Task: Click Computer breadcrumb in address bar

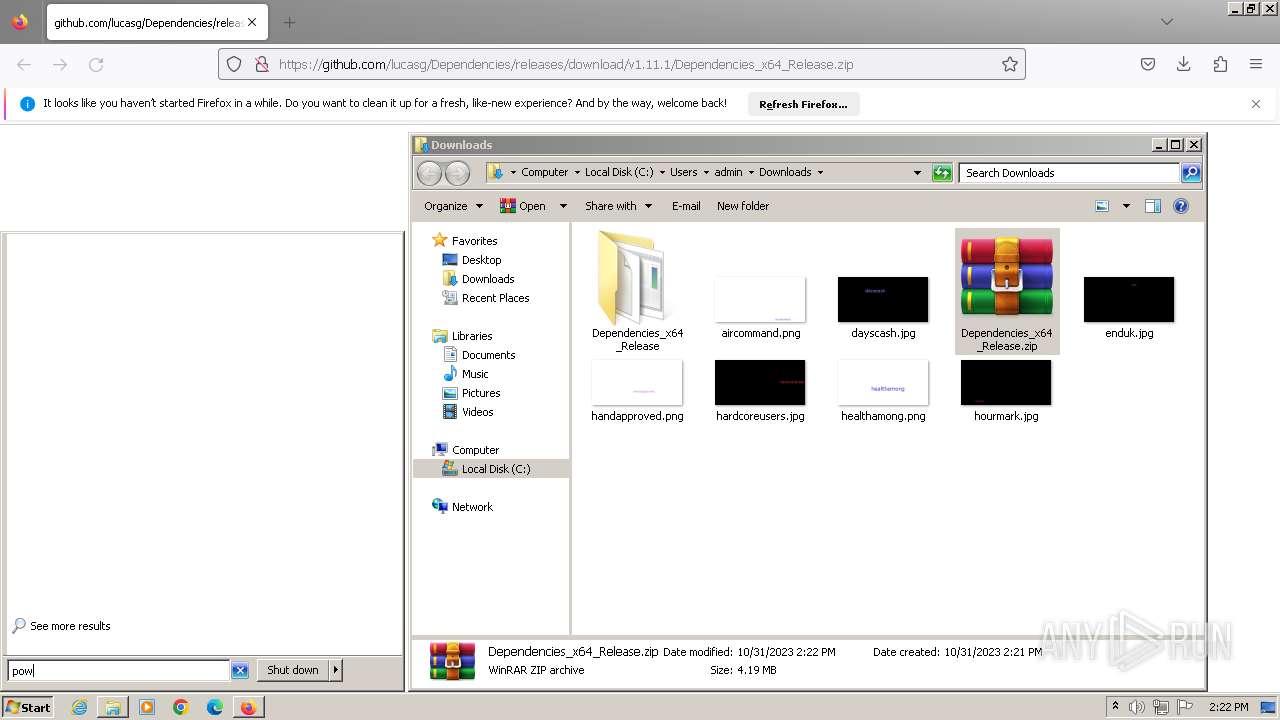Action: coord(544,172)
